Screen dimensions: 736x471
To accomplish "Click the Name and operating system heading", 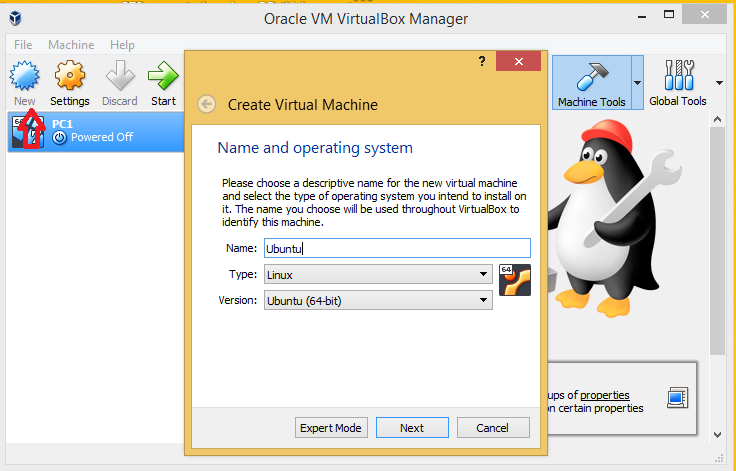I will [x=315, y=148].
